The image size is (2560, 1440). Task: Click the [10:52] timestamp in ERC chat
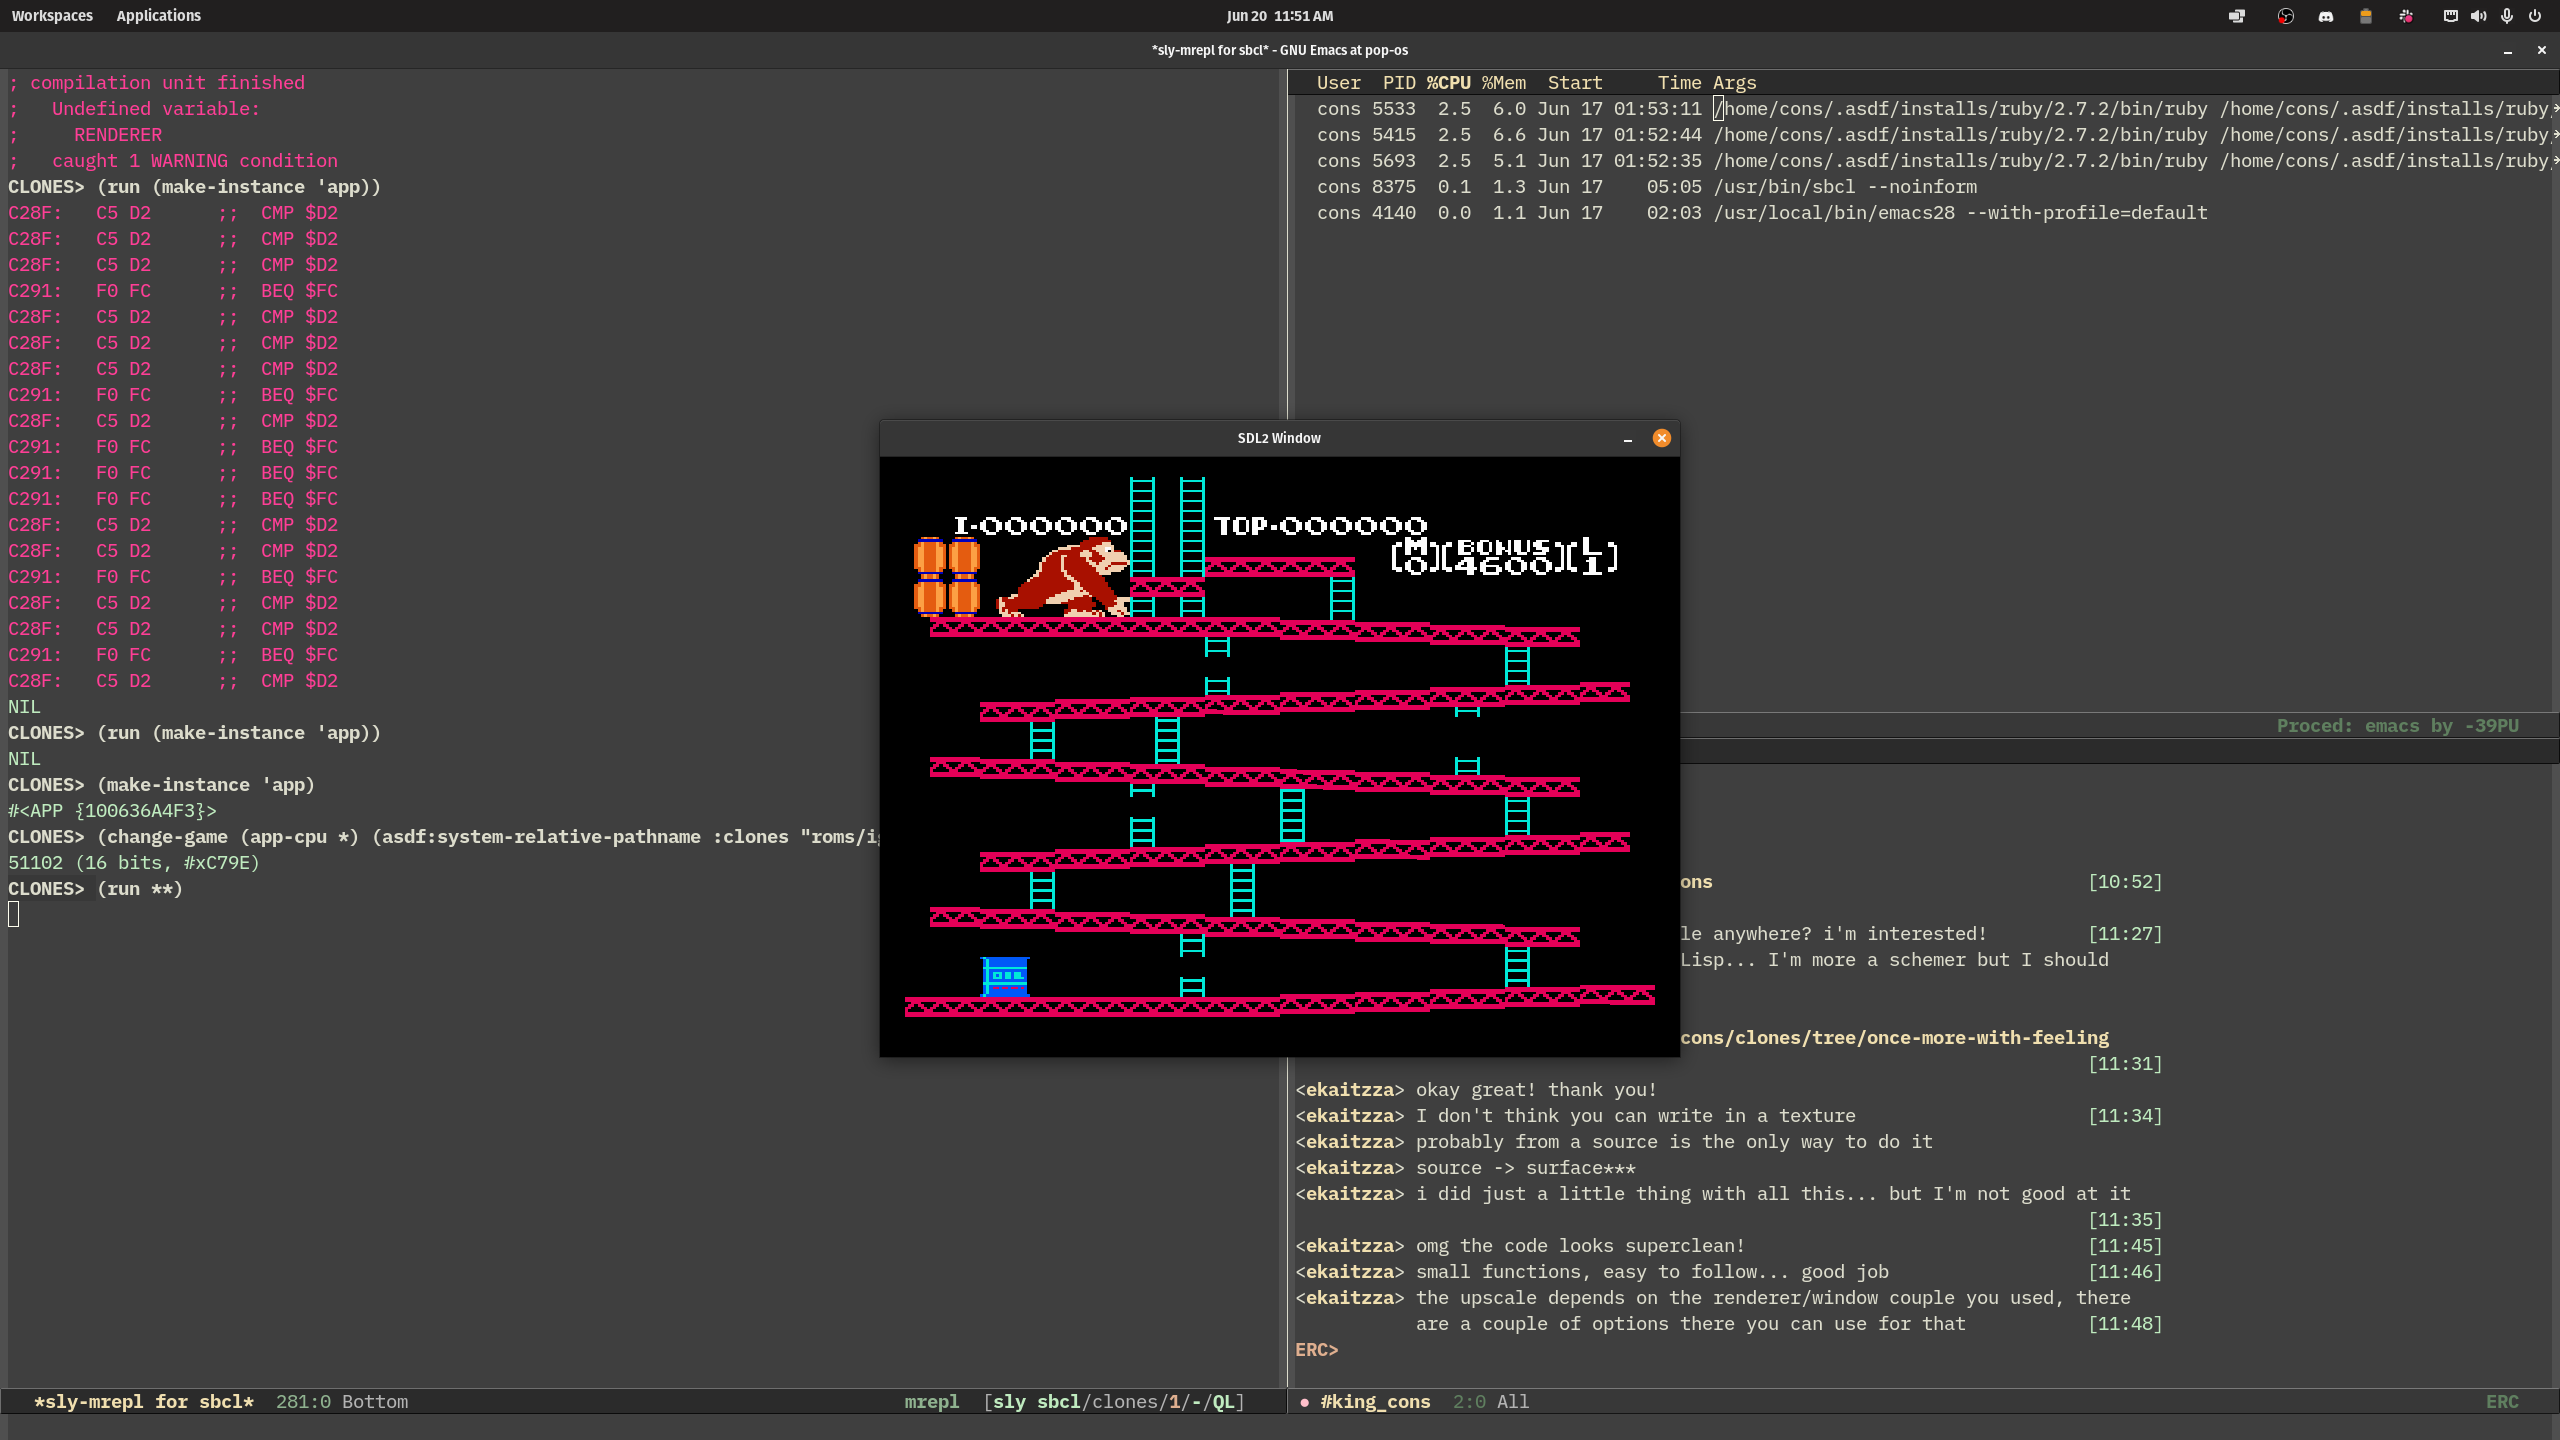pos(2125,882)
